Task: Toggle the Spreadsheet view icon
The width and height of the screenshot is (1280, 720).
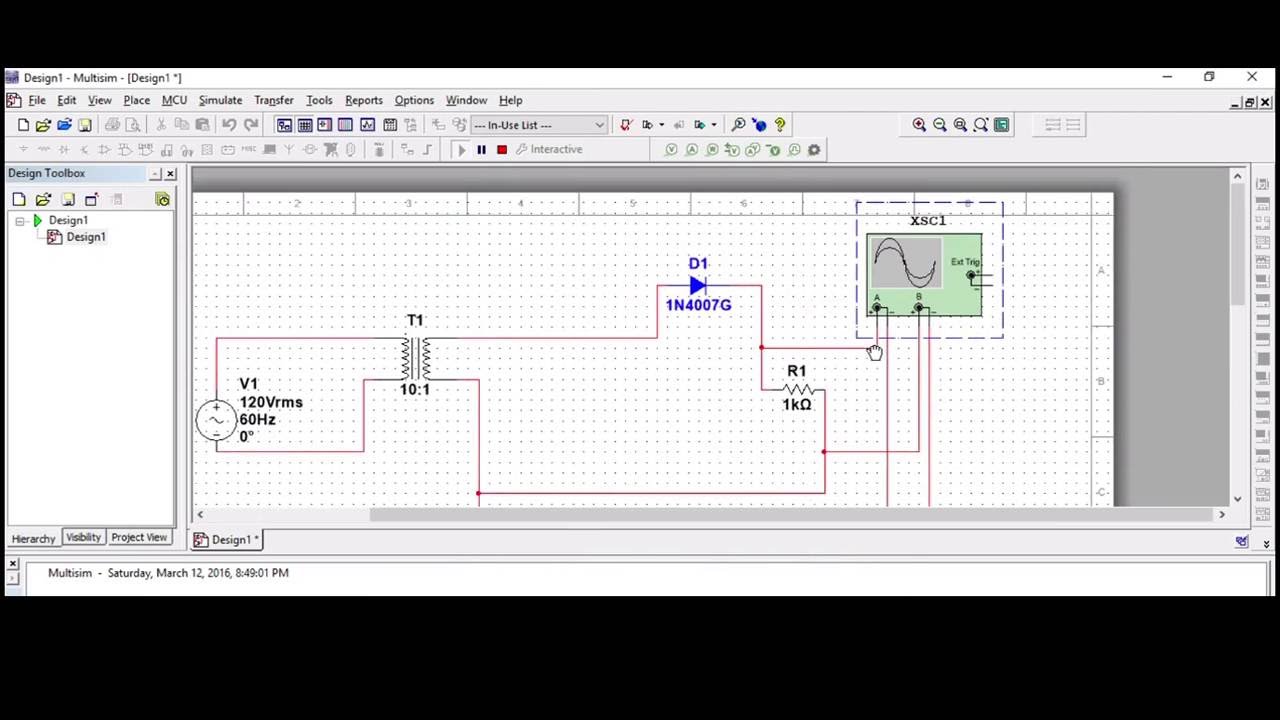Action: tap(305, 125)
